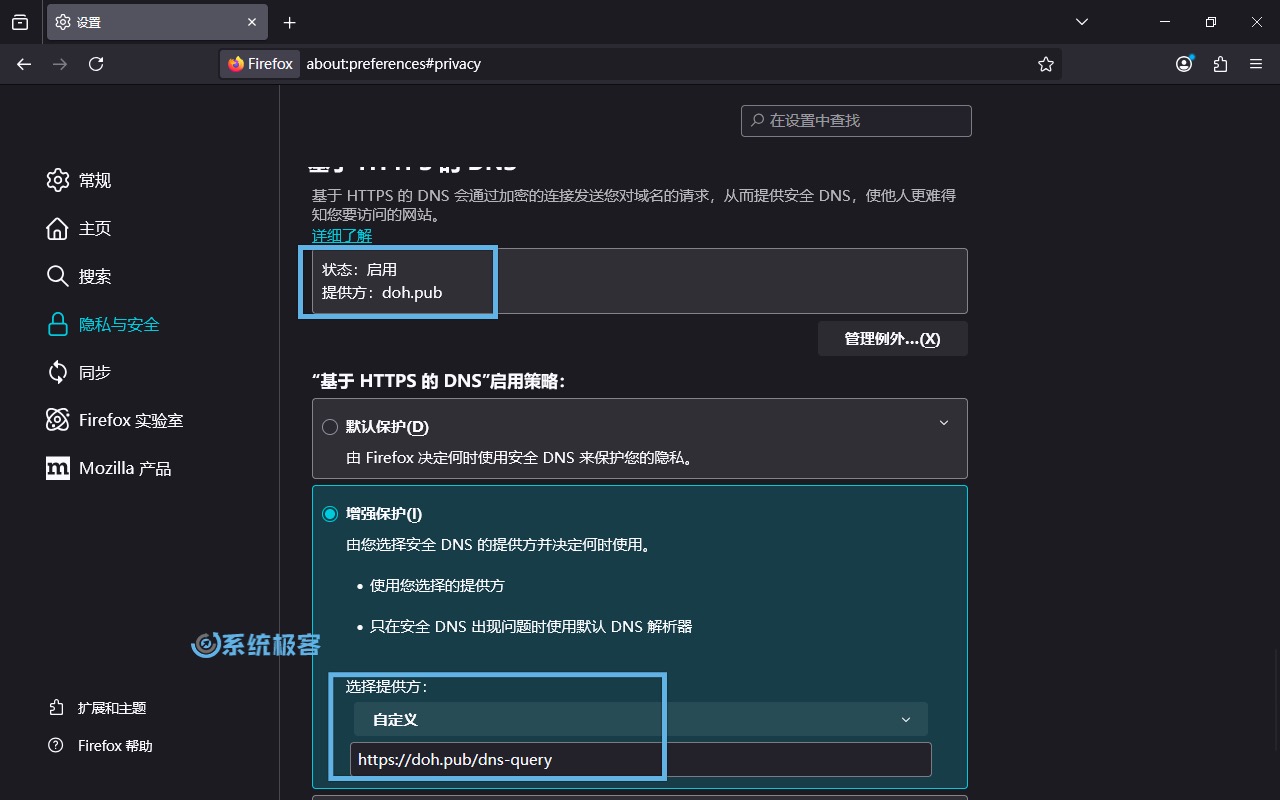The image size is (1280, 800).
Task: Open the 扩展和主题 link
Action: click(x=112, y=708)
